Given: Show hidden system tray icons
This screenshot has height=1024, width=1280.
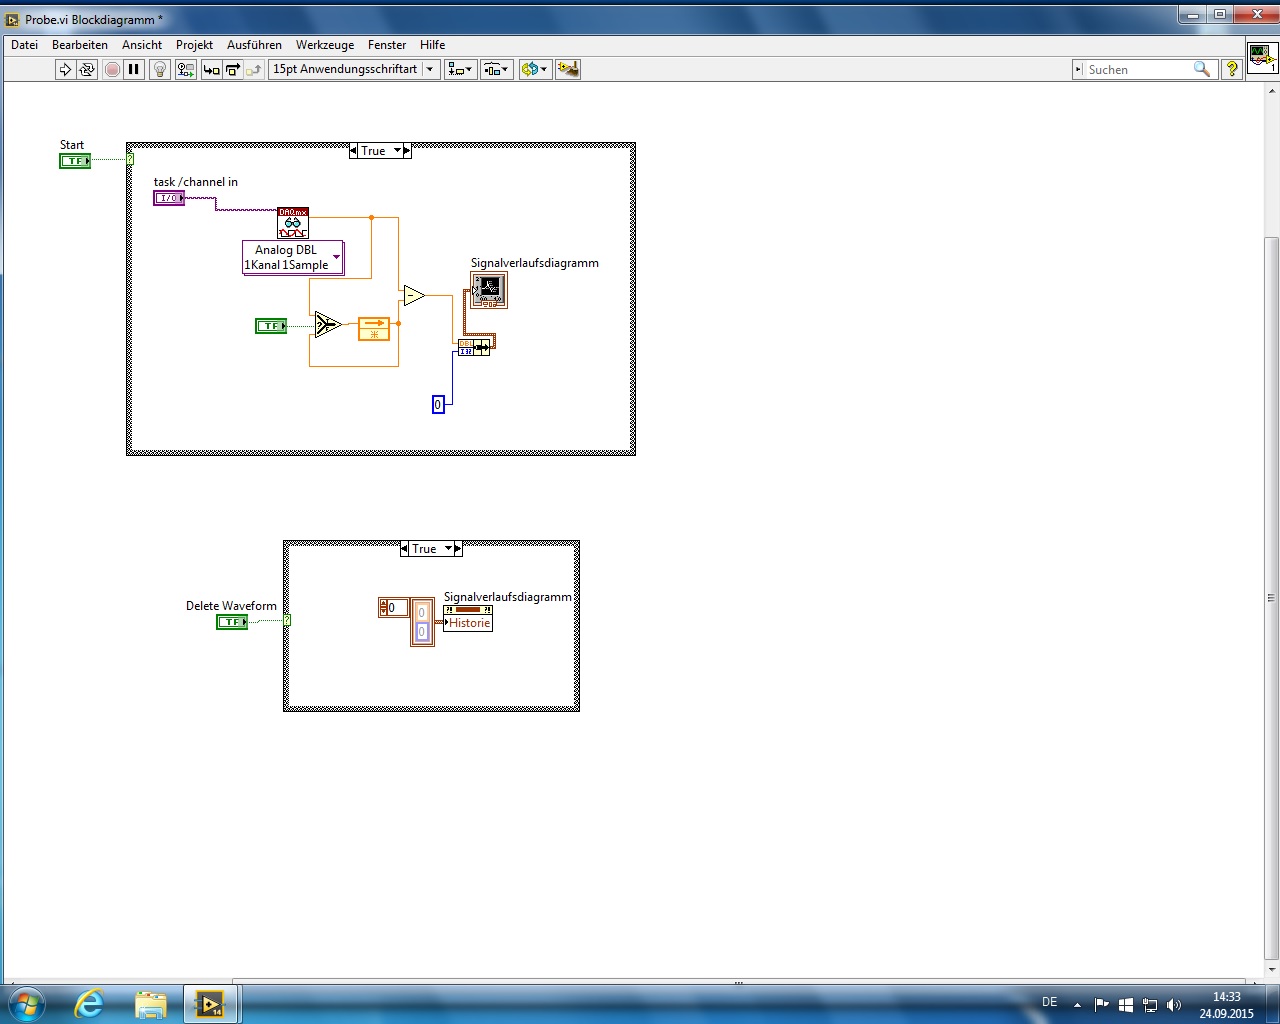Looking at the screenshot, I should 1077,1005.
